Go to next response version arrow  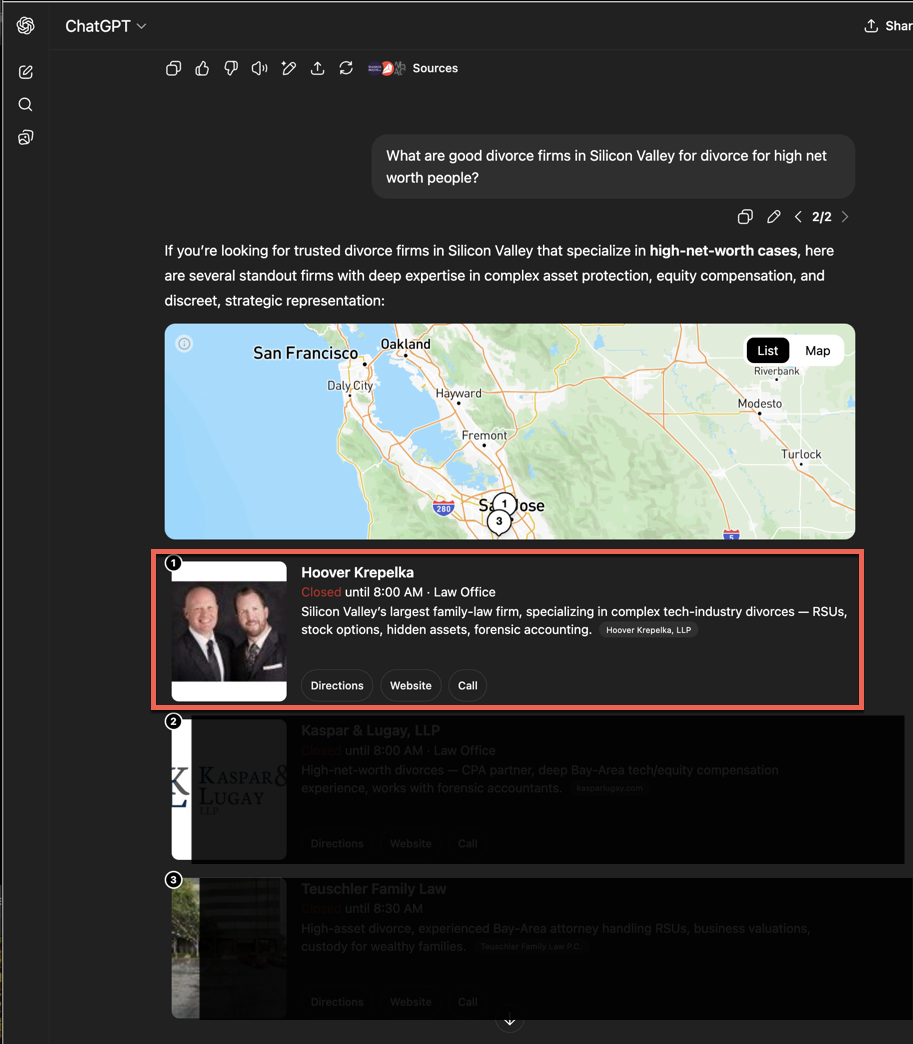pyautogui.click(x=845, y=216)
